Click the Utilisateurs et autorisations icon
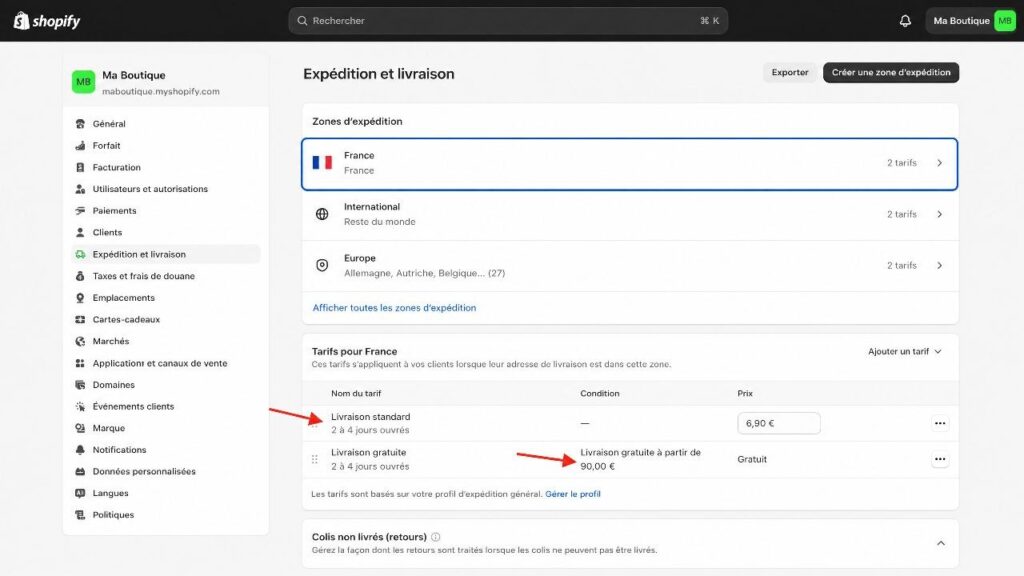Viewport: 1024px width, 576px height. pyautogui.click(x=80, y=189)
